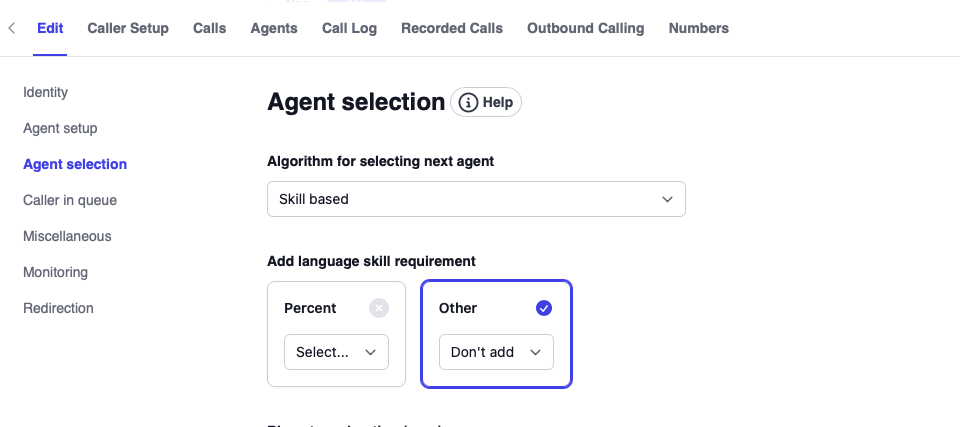
Task: Click the back chevron arrow icon
Action: [x=11, y=28]
